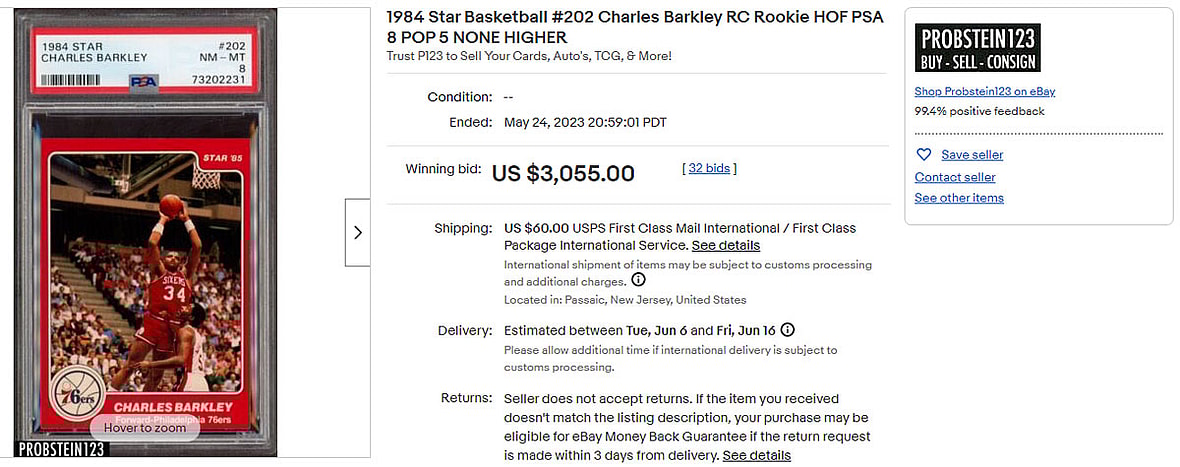Click the US $3,055.00 winning bid amount

(x=563, y=173)
